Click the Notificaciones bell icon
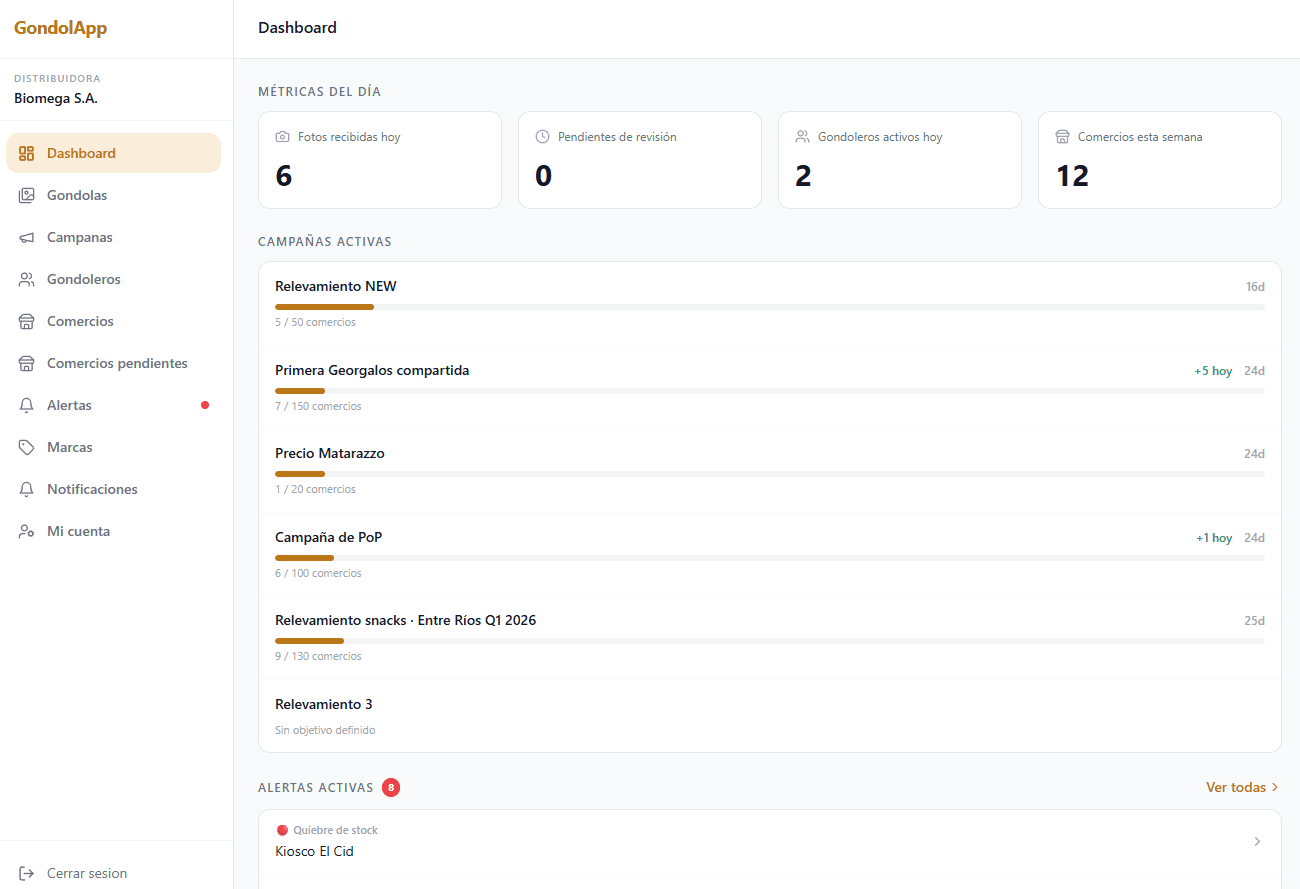 click(27, 489)
